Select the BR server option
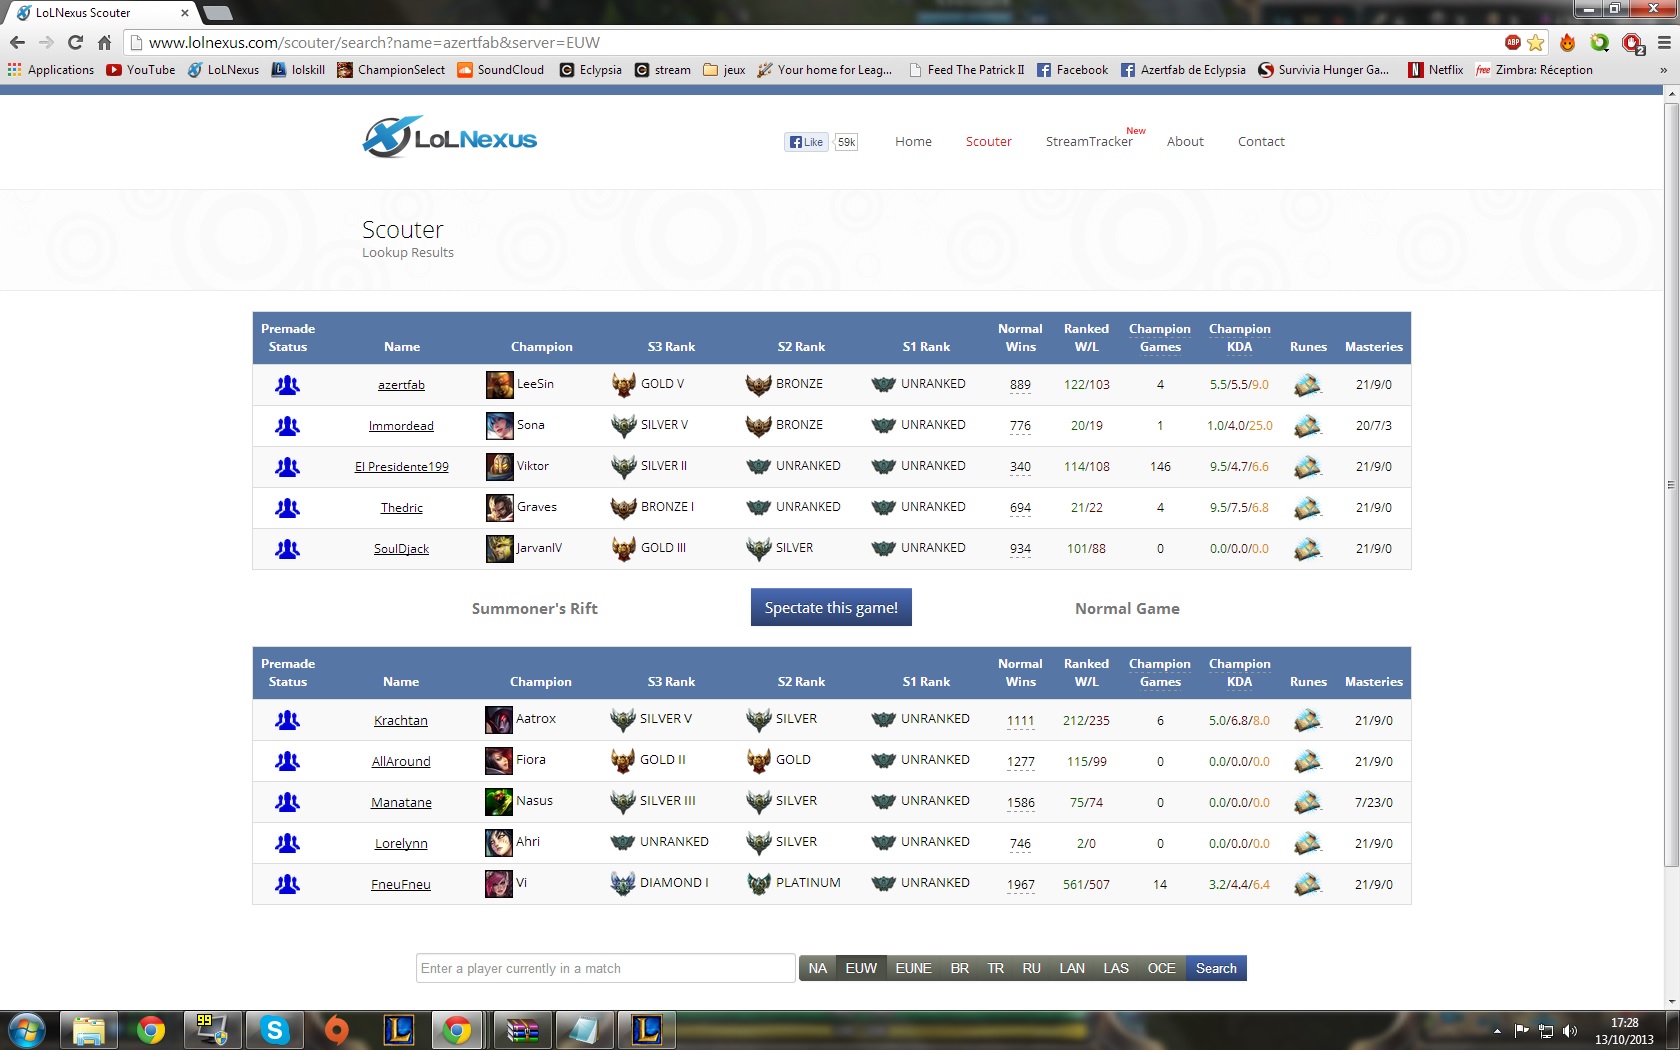 (x=960, y=968)
